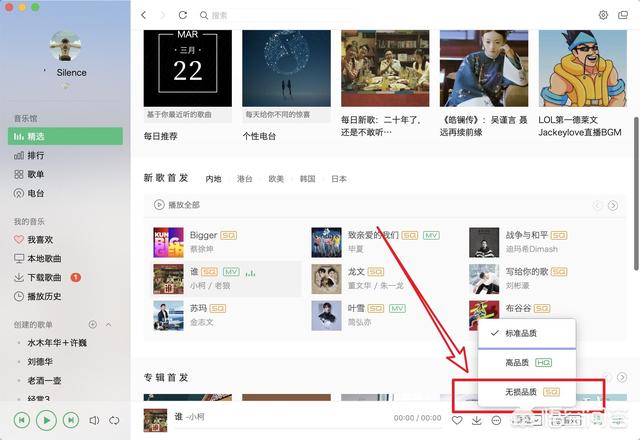Toggle loop playback mode icon
Image resolution: width=640 pixels, height=440 pixels.
point(114,420)
